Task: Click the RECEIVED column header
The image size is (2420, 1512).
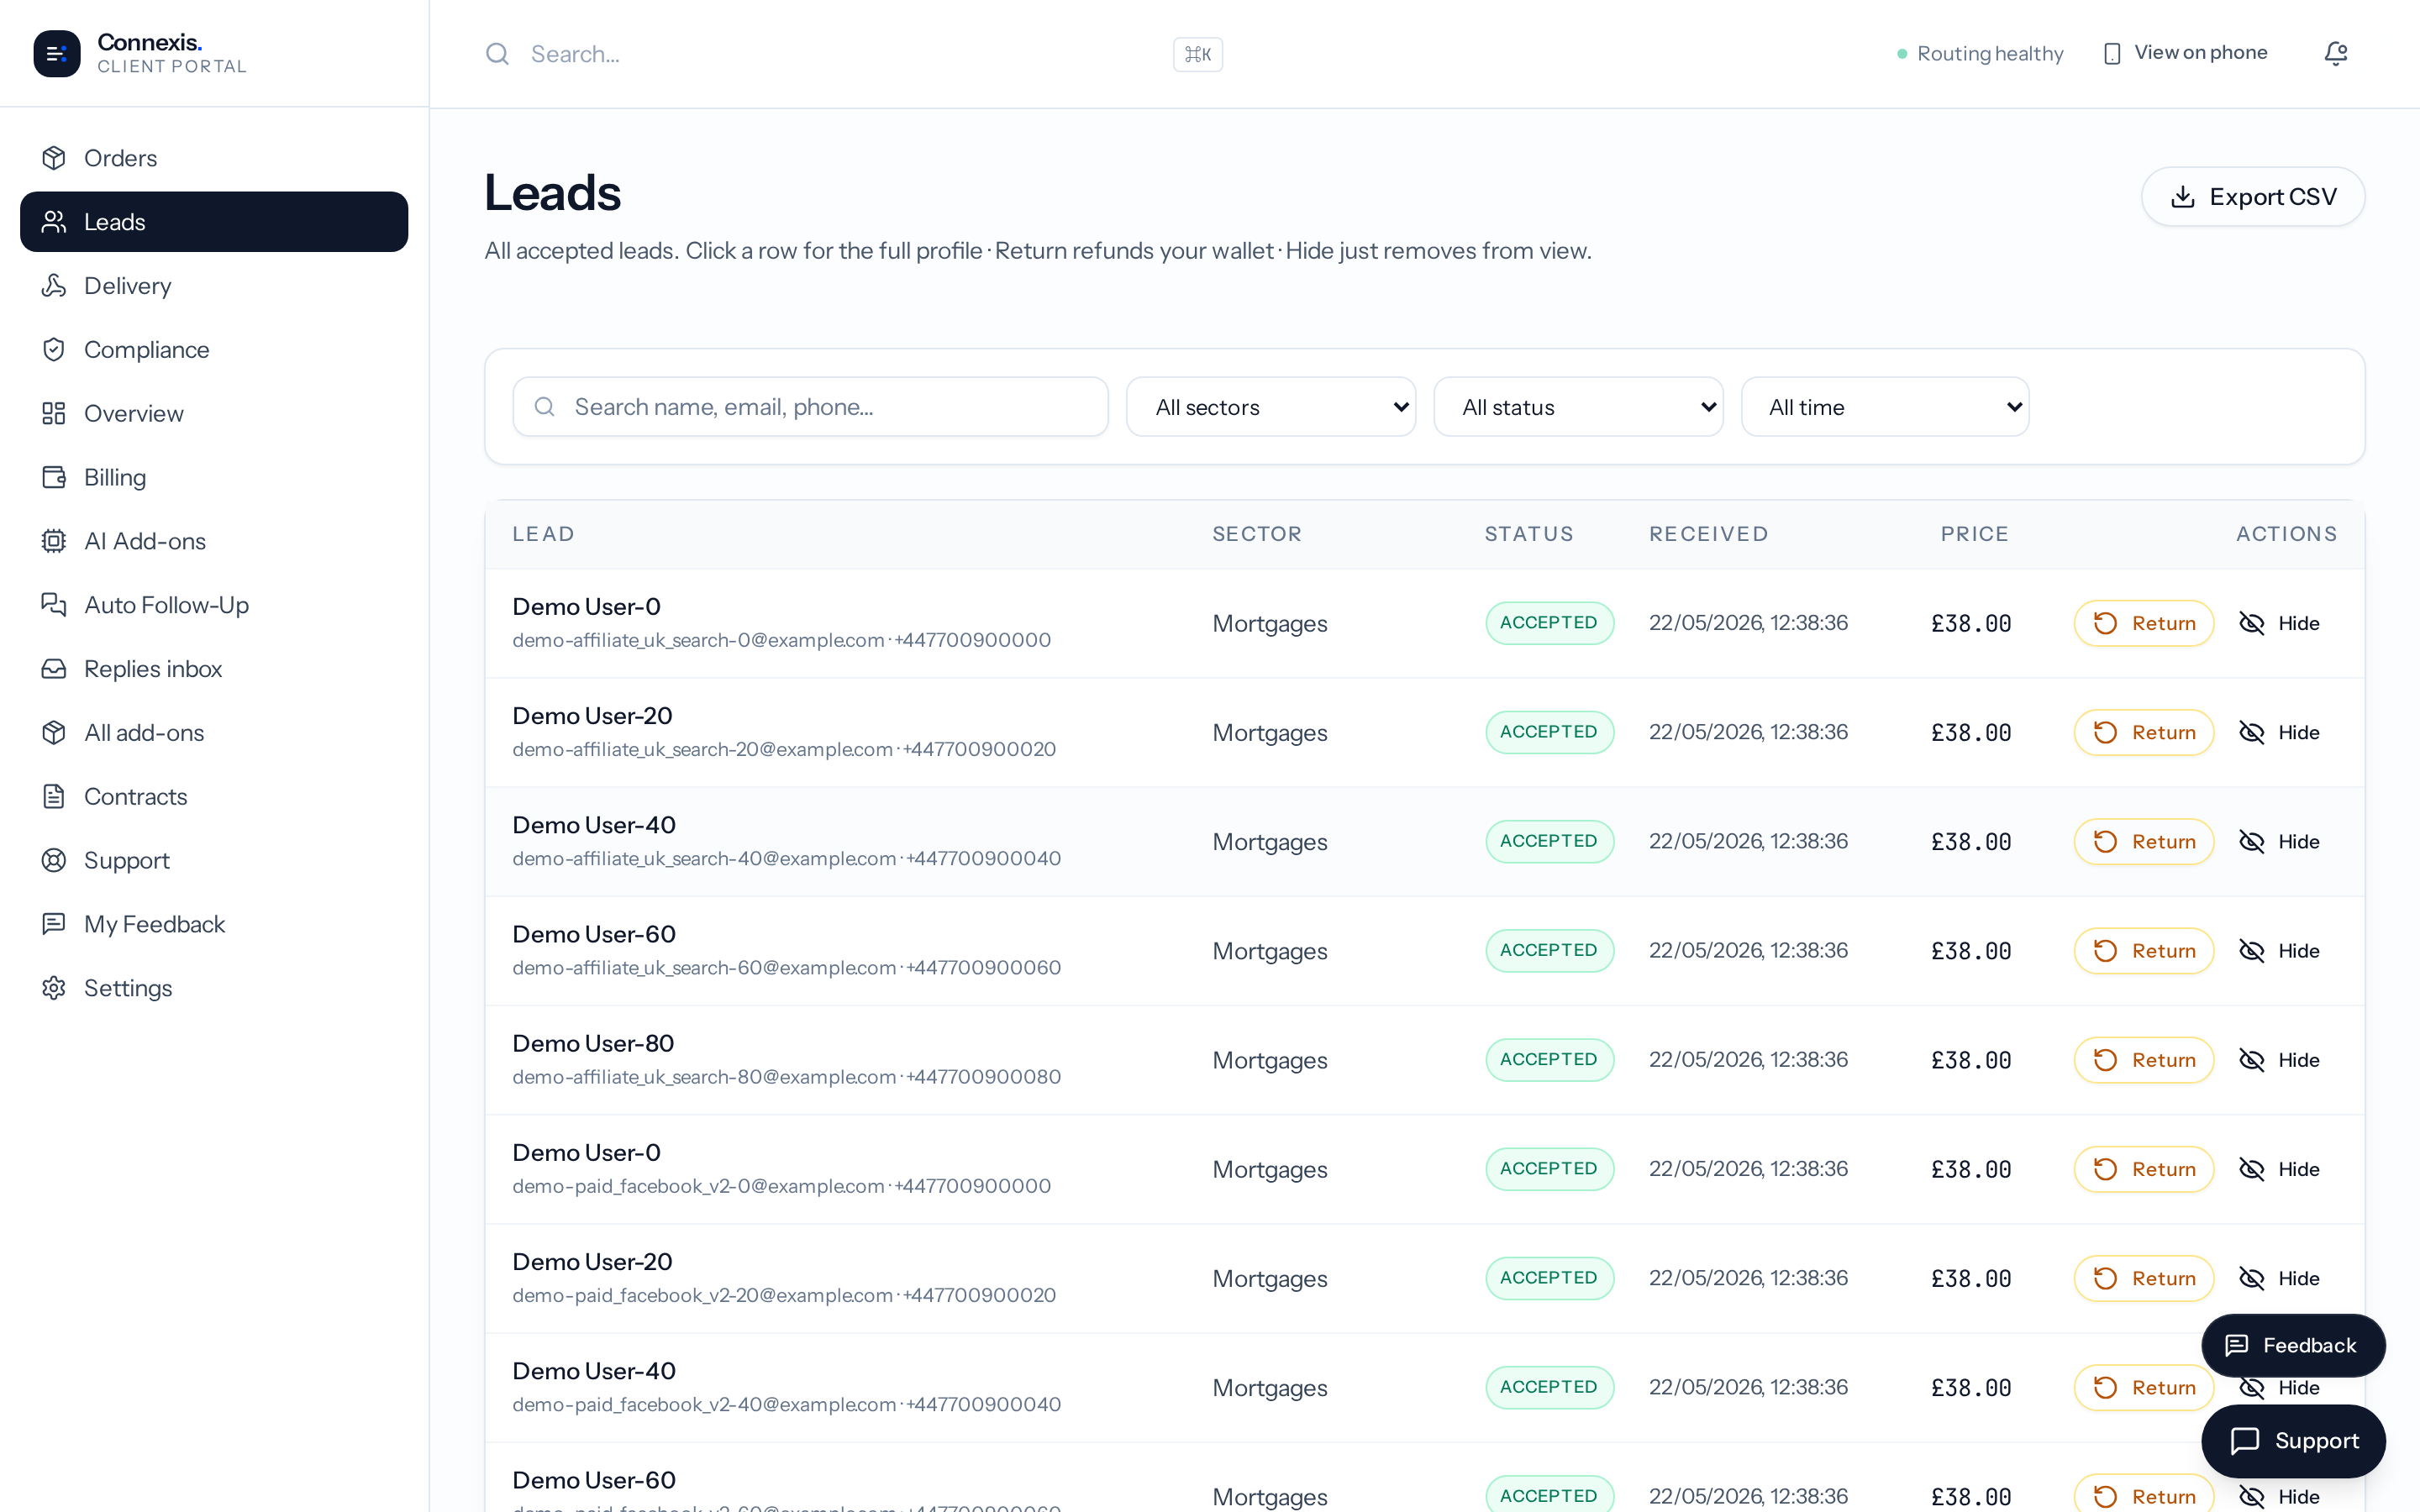Action: [1708, 534]
